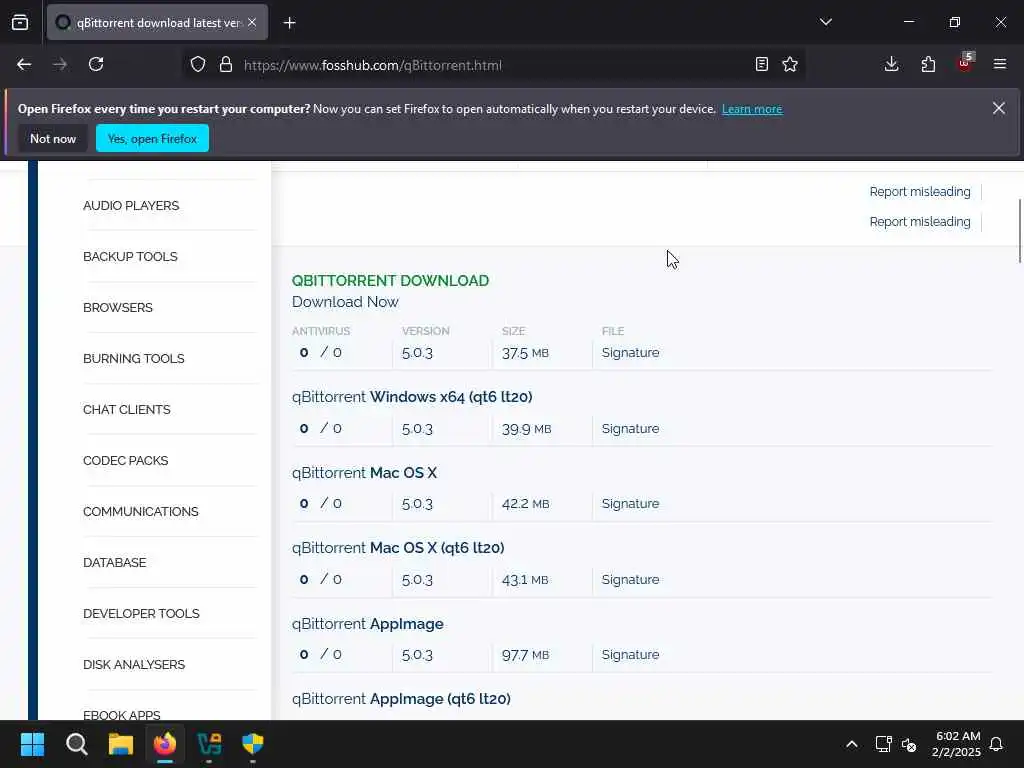Image resolution: width=1024 pixels, height=768 pixels.
Task: Click the QBITTORRENT DOWNLOAD heading
Action: (390, 281)
